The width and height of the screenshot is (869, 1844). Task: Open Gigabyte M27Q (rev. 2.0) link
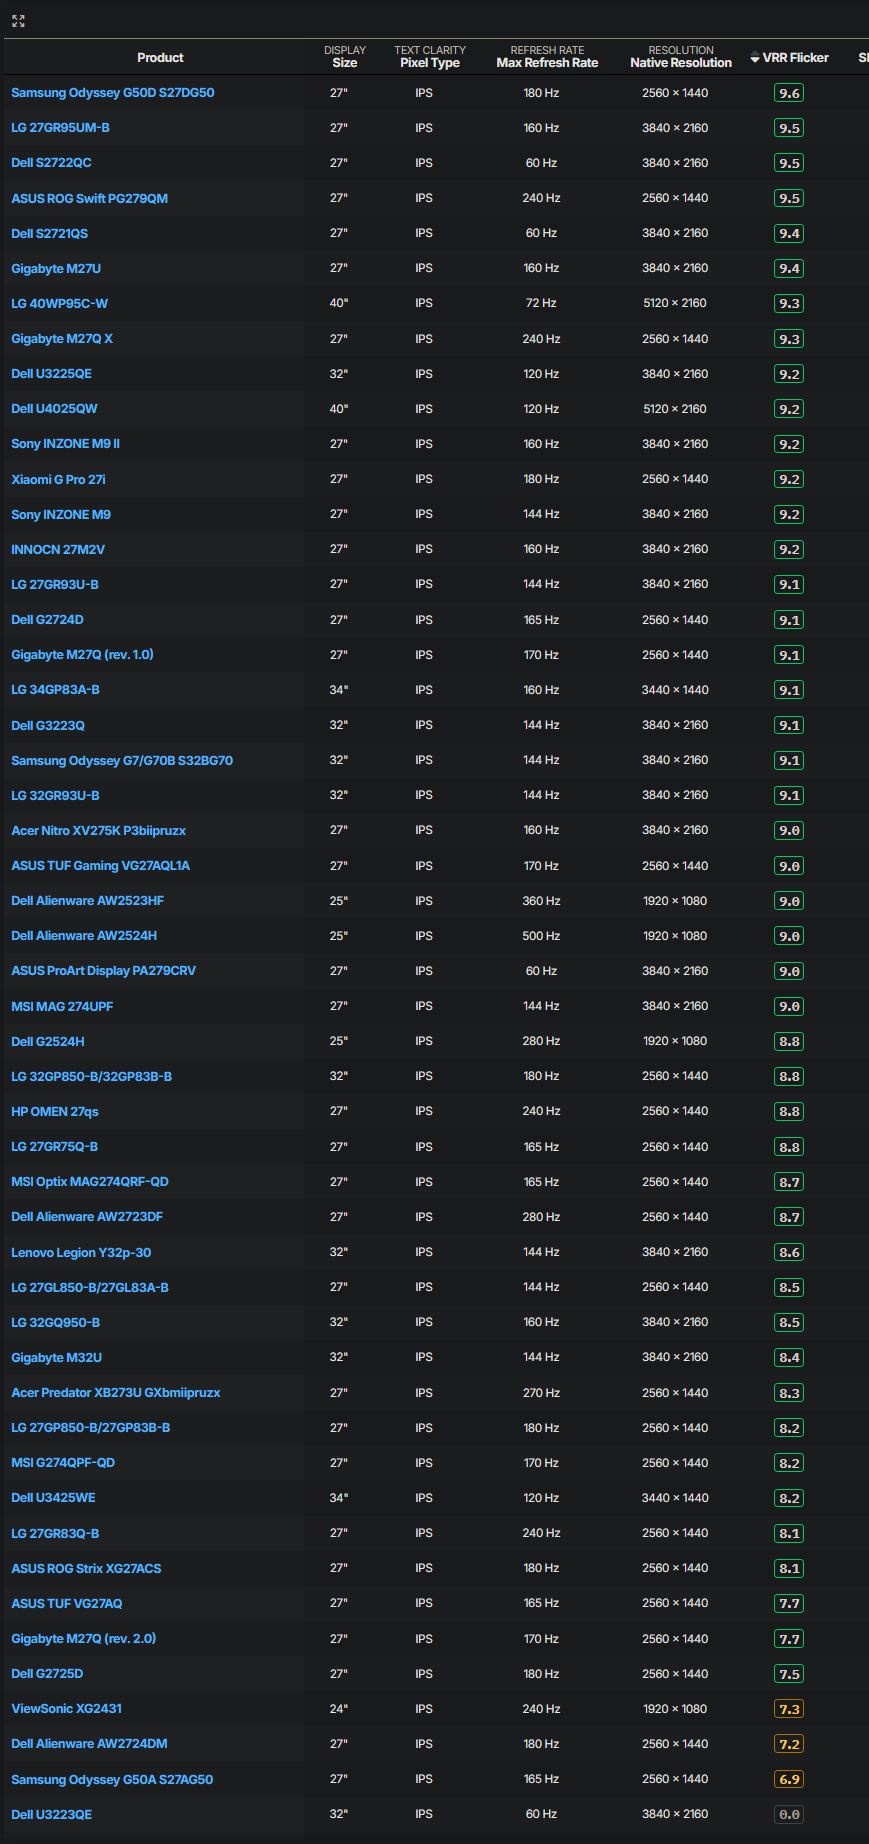(x=84, y=1638)
